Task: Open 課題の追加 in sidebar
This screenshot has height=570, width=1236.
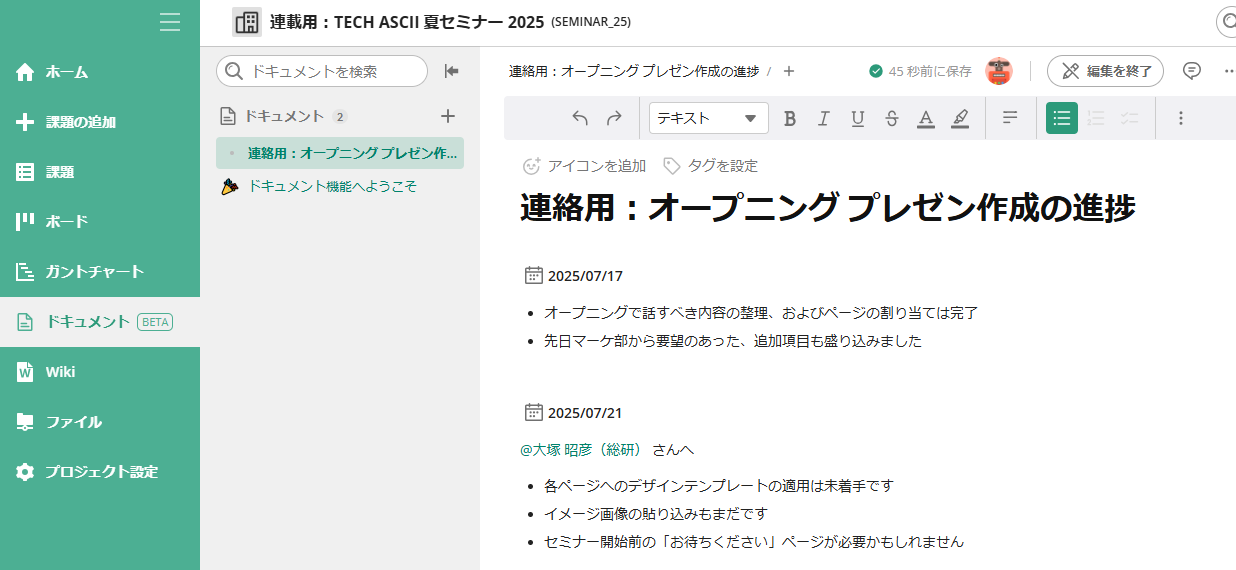Action: click(100, 122)
